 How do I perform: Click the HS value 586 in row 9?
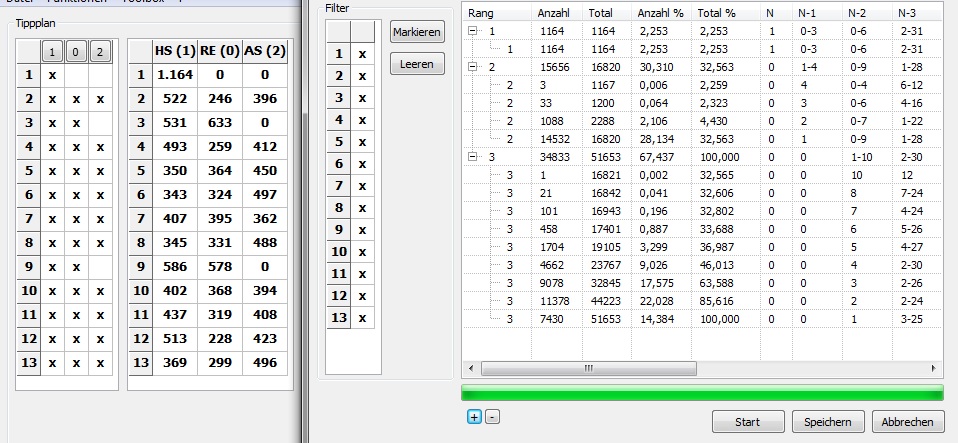(x=174, y=267)
